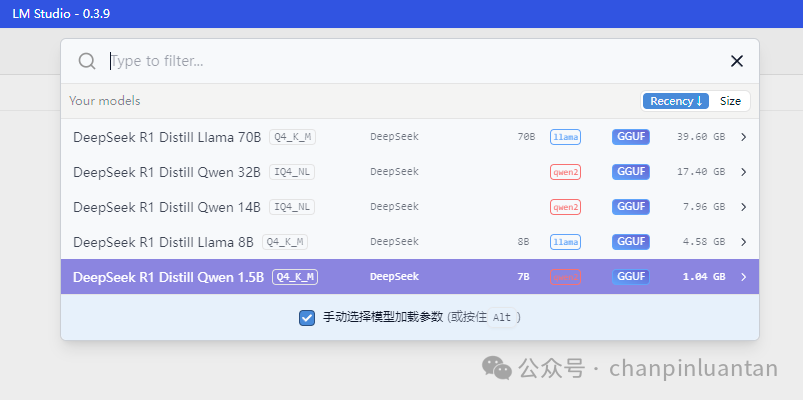This screenshot has width=803, height=400.
Task: Click DeepSeek publisher on the Llama 70B row
Action: tap(394, 137)
